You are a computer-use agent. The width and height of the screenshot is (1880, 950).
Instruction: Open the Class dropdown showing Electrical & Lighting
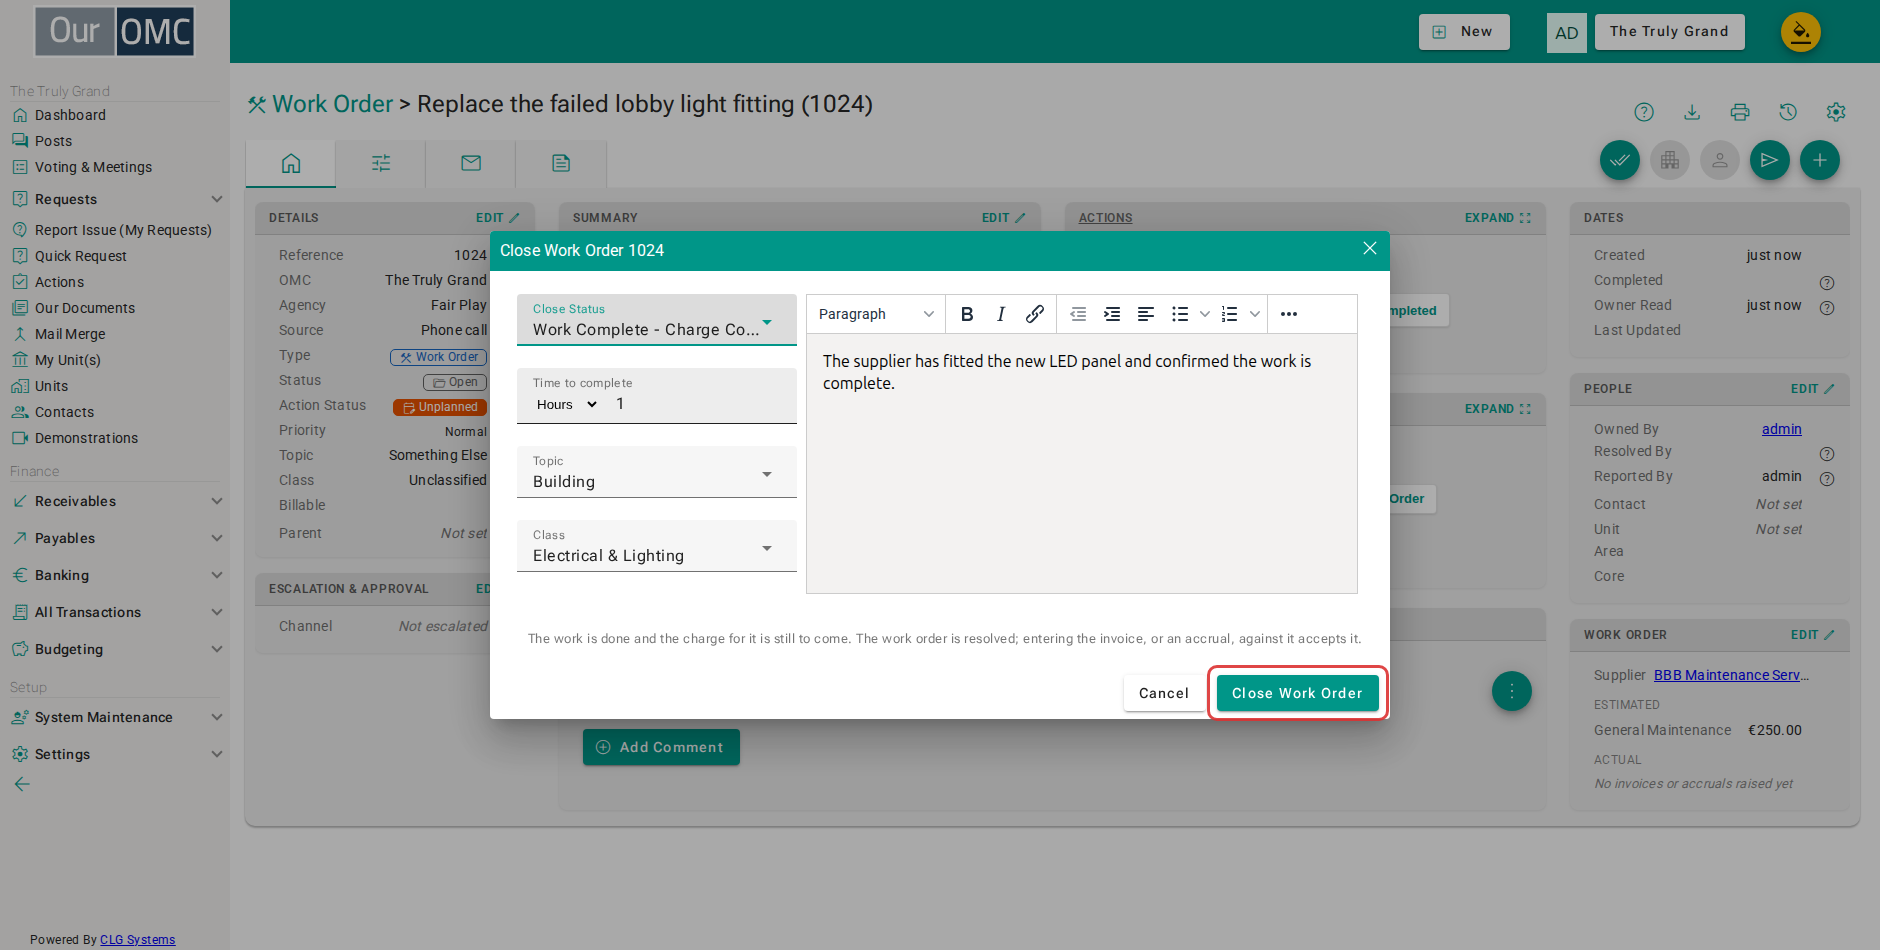click(657, 546)
